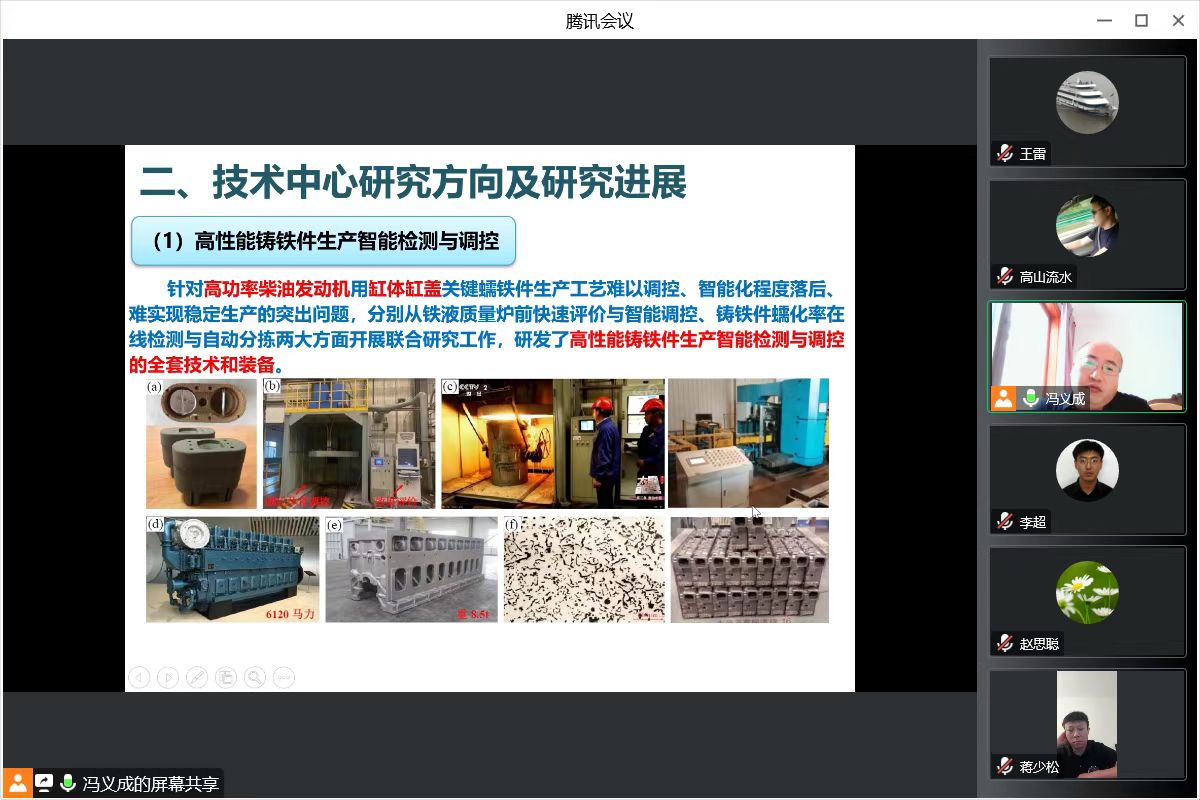Click the next slide arrow in the slideshow toolbar
The height and width of the screenshot is (800, 1200).
point(168,677)
